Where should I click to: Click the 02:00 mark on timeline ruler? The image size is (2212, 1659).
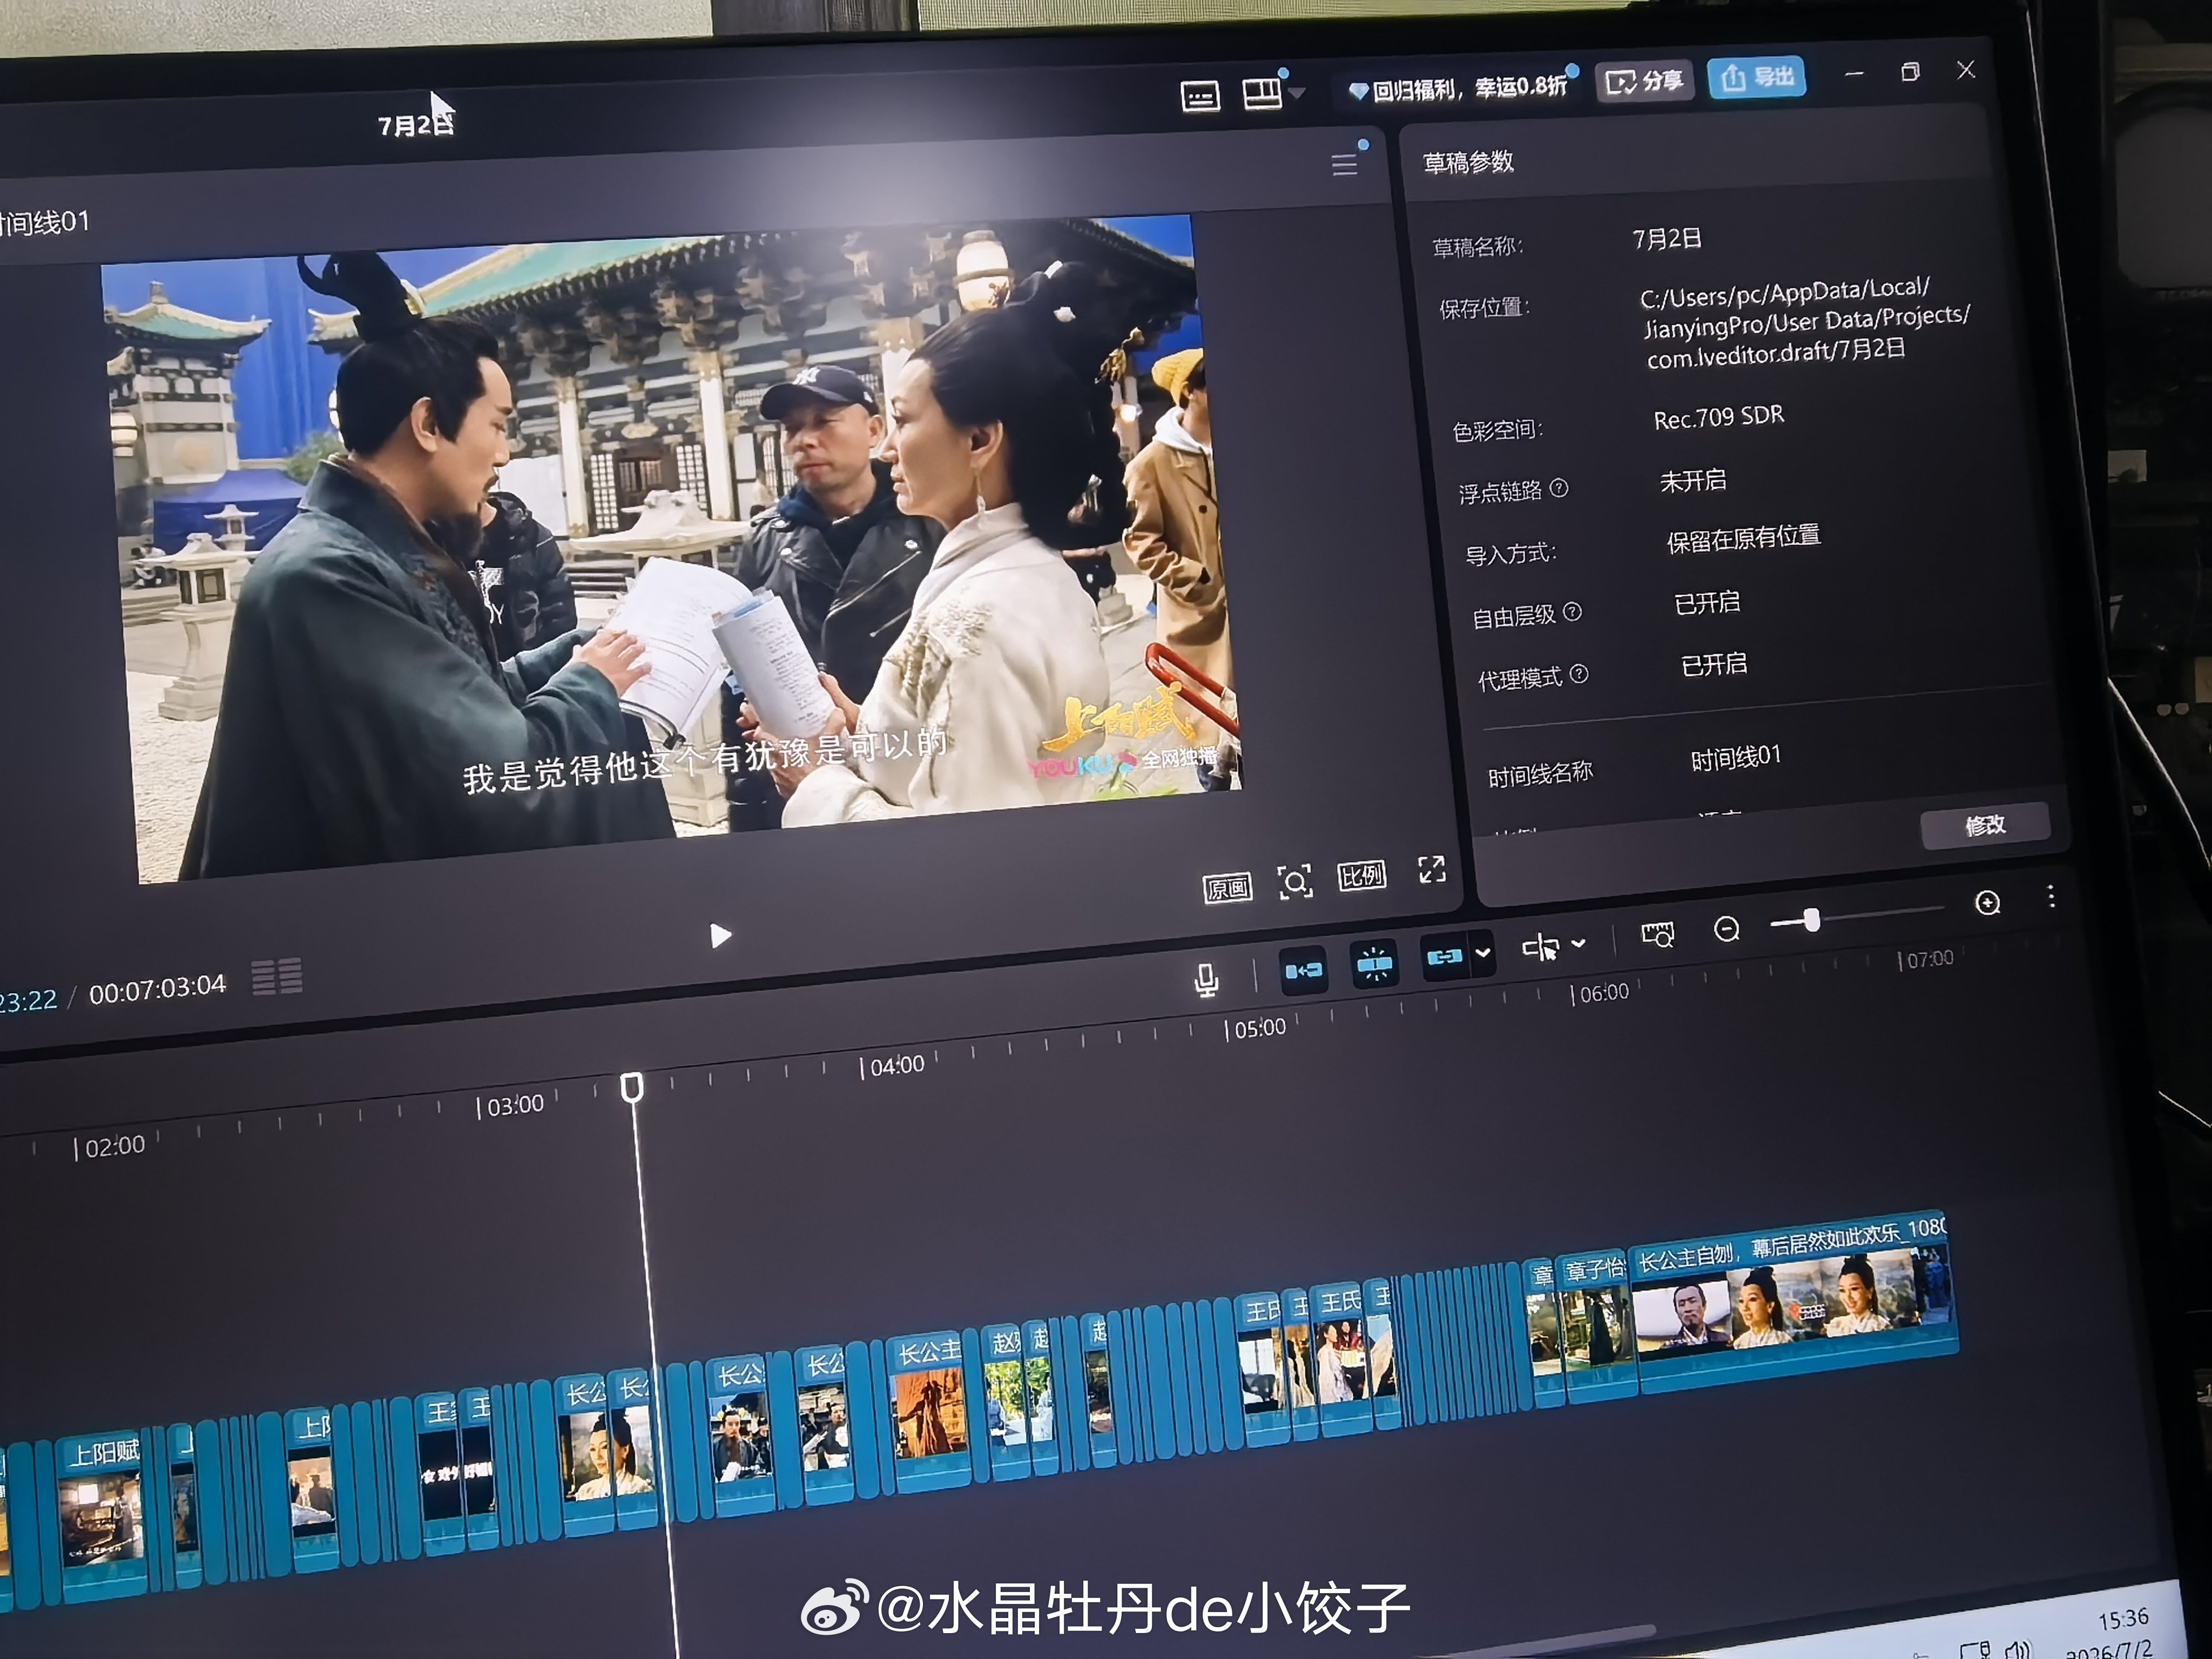pyautogui.click(x=110, y=1146)
